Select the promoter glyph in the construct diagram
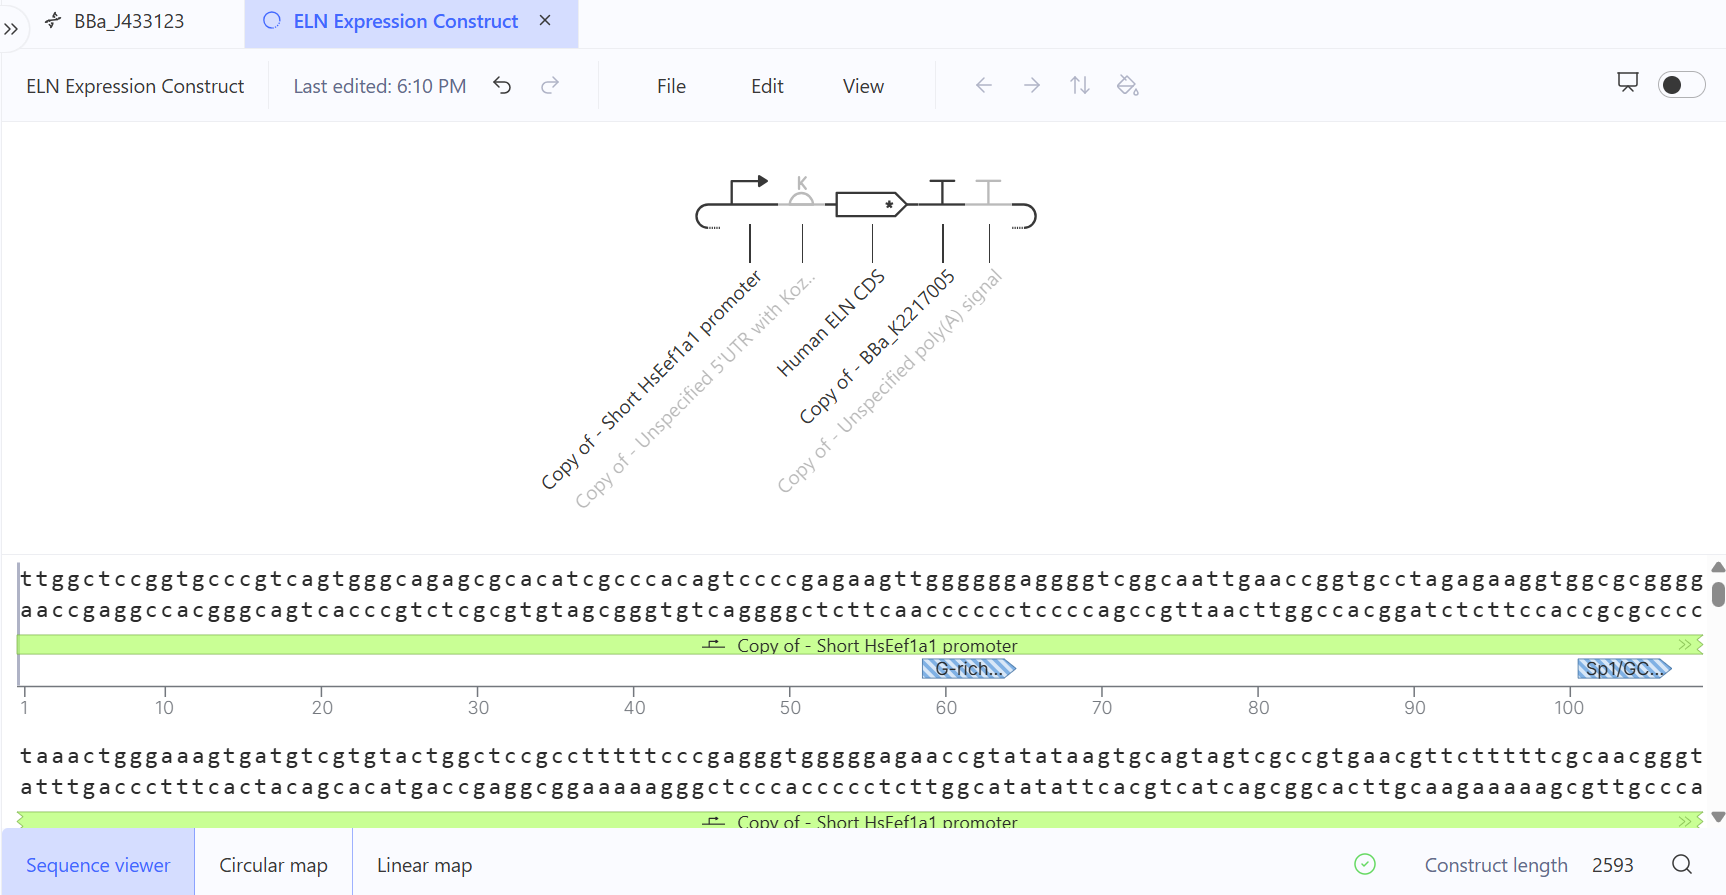The width and height of the screenshot is (1726, 895). pos(749,192)
